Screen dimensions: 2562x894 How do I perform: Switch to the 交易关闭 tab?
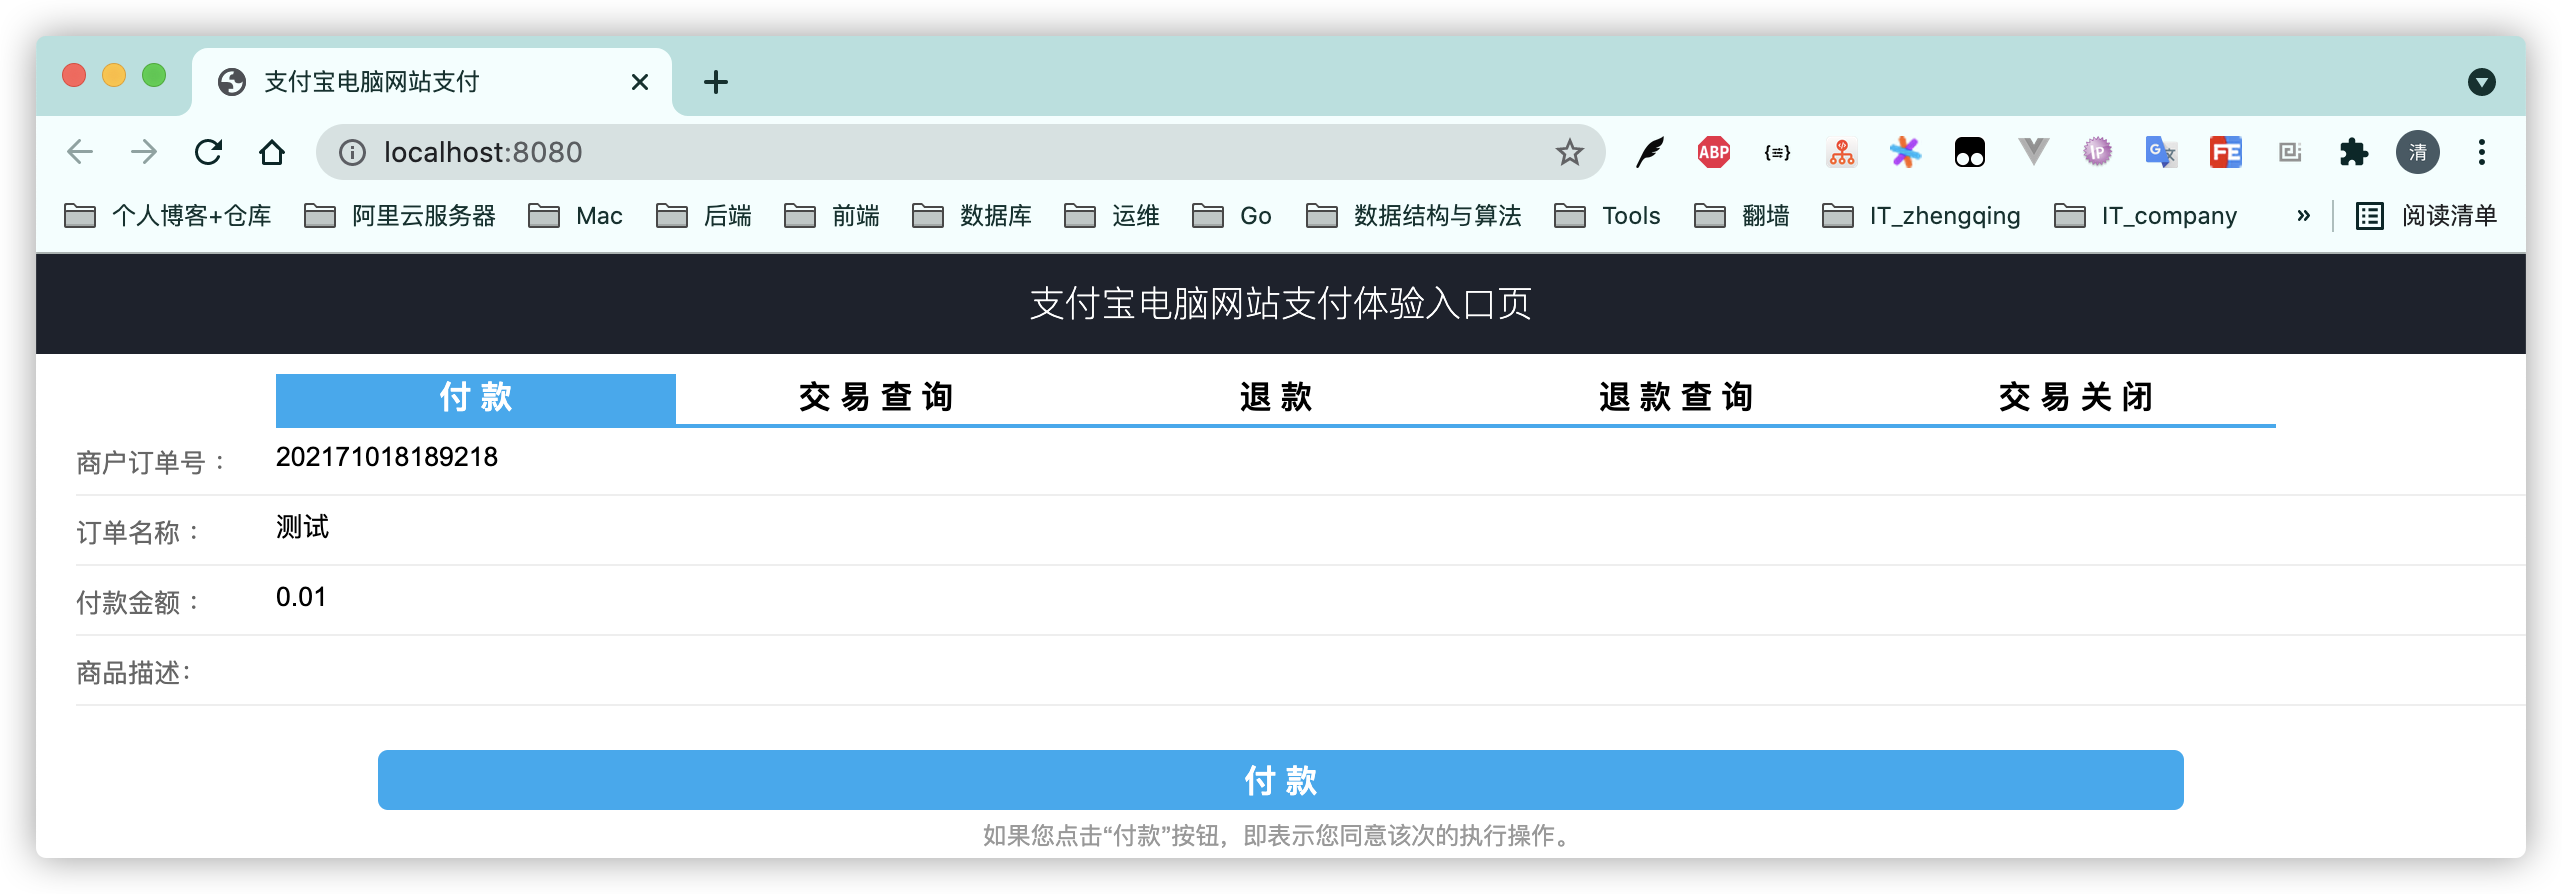2076,398
